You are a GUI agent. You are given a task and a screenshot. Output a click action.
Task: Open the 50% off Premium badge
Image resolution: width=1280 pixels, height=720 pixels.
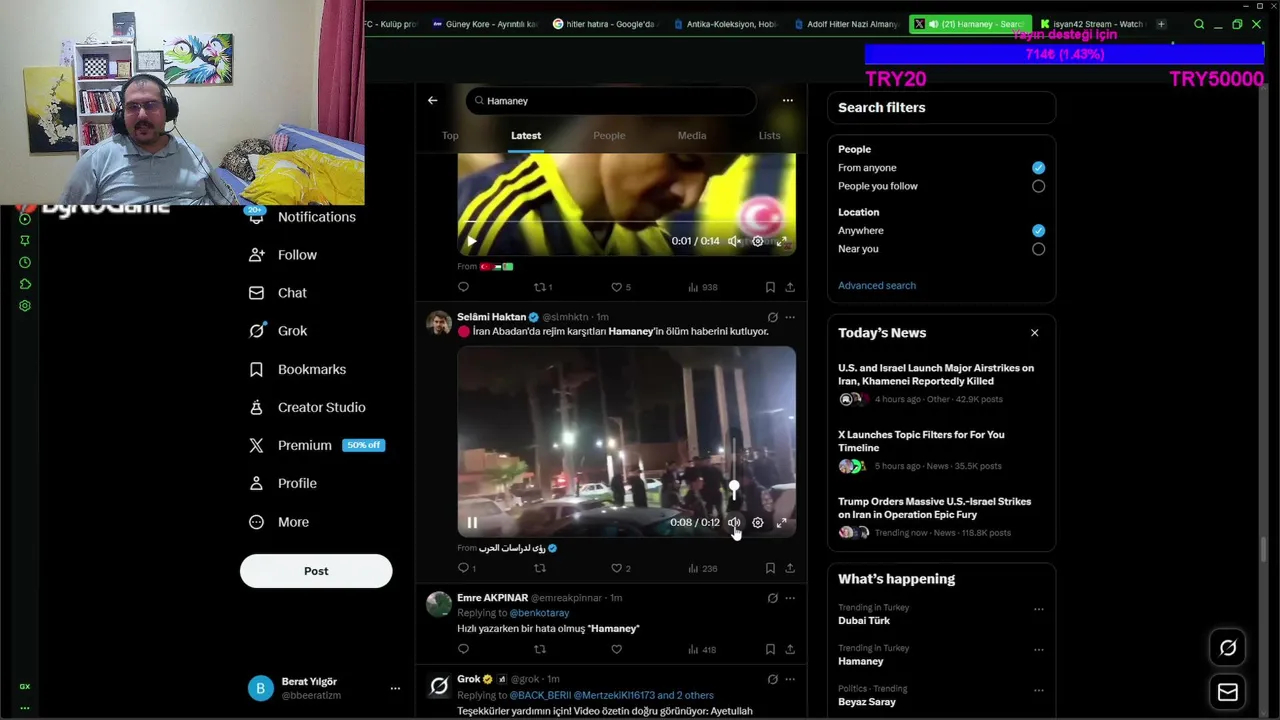click(x=363, y=445)
